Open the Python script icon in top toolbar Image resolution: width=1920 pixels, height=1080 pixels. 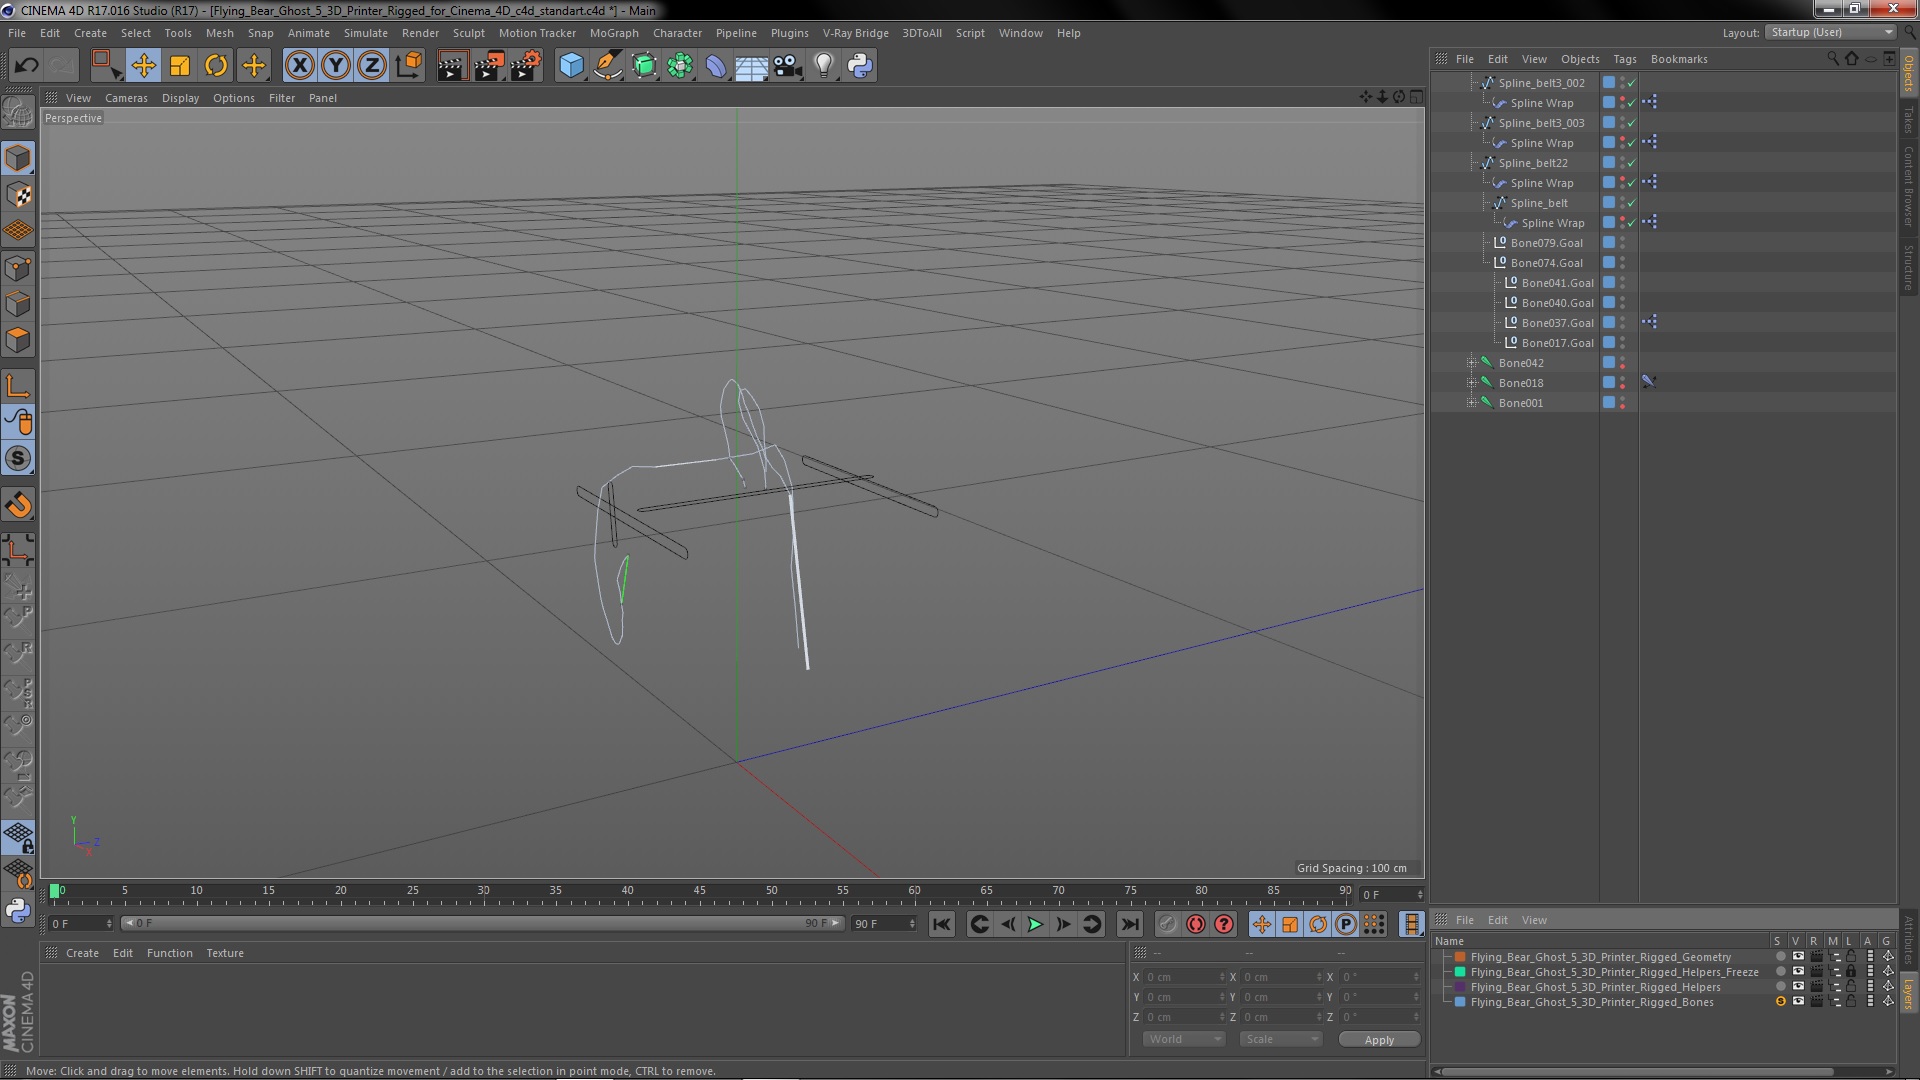click(x=860, y=66)
